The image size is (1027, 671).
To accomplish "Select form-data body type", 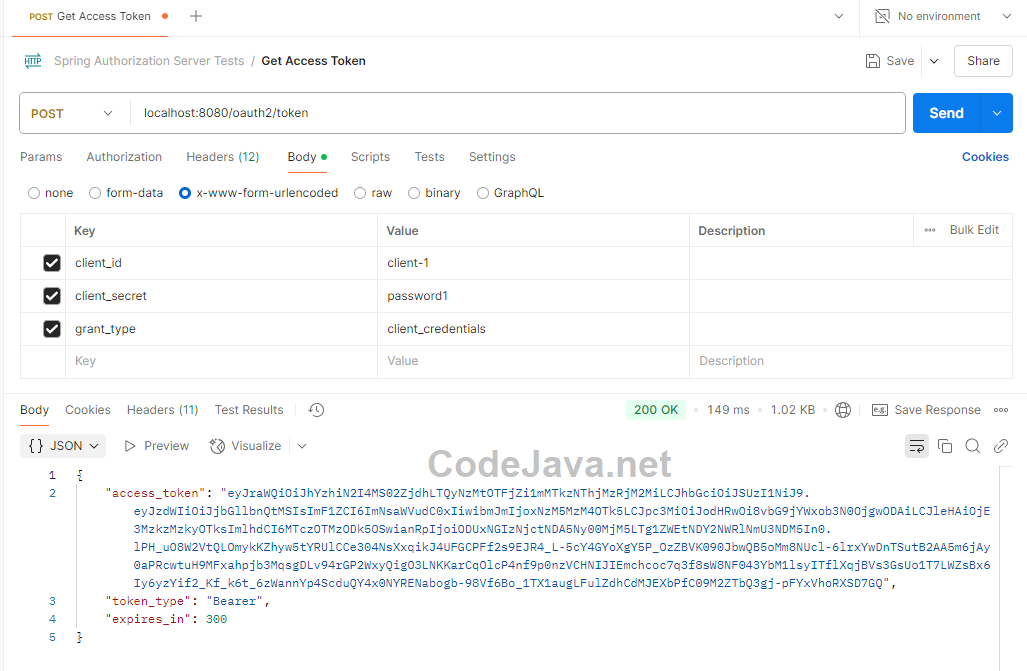I will click(95, 193).
